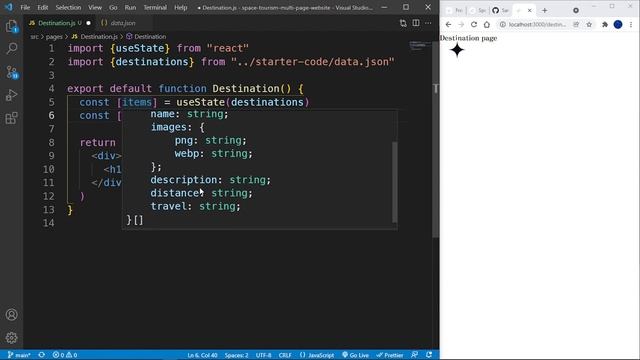Open Chrome's three-dot menu

631,24
